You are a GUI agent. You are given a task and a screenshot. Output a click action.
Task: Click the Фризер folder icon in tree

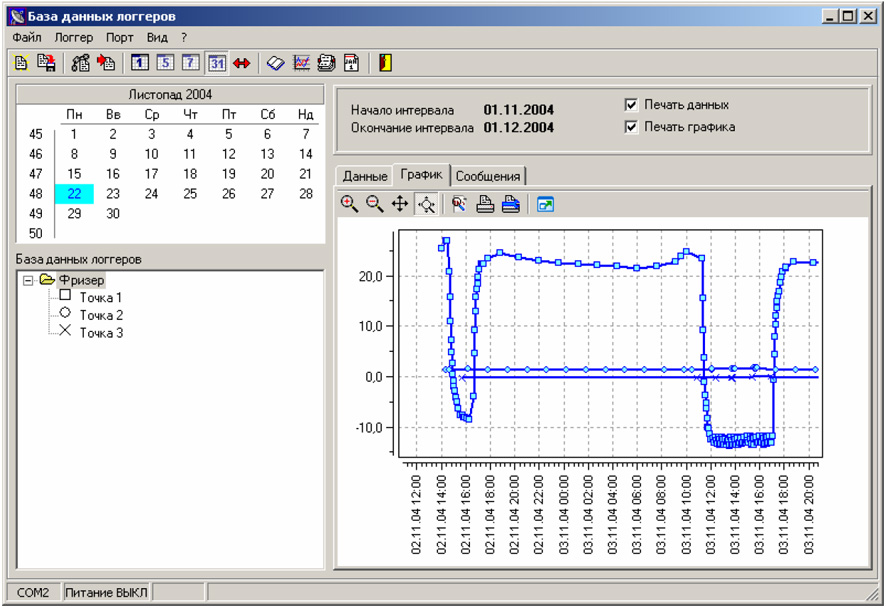[47, 280]
